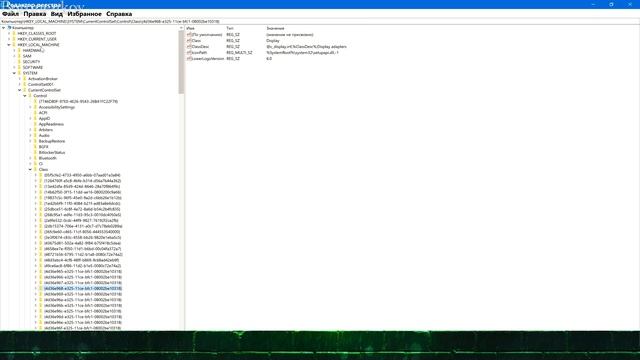Screen dimensions: 640x360
Task: Select the CI key label
Action: (41, 164)
